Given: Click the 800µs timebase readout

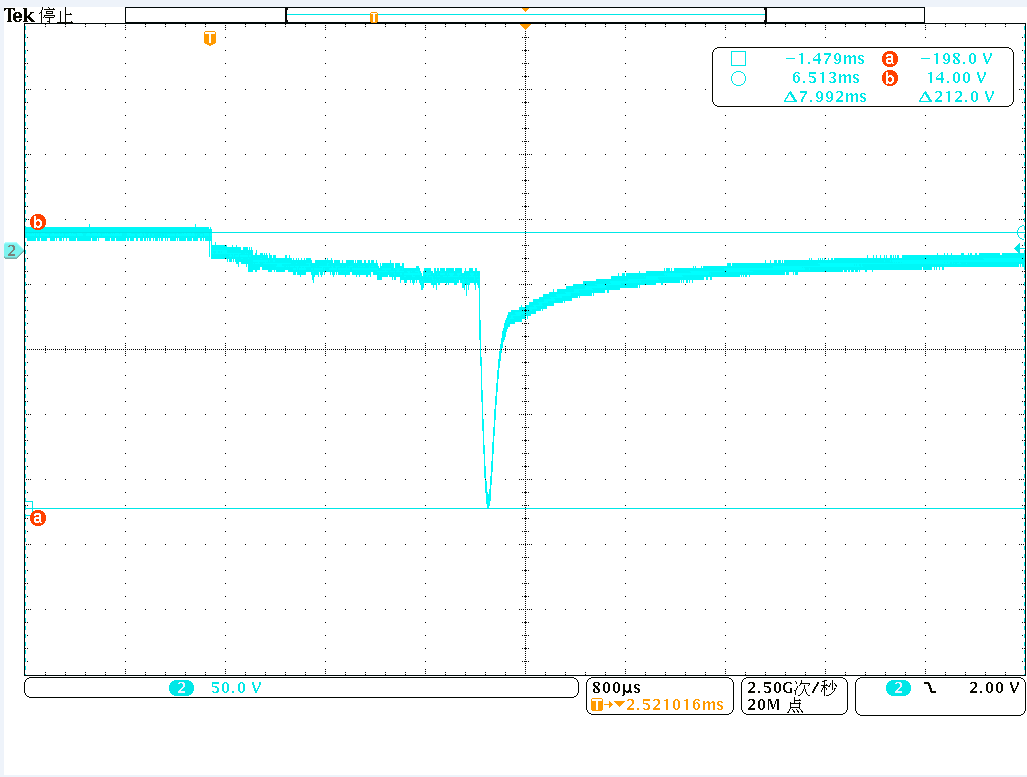Looking at the screenshot, I should click(x=616, y=688).
